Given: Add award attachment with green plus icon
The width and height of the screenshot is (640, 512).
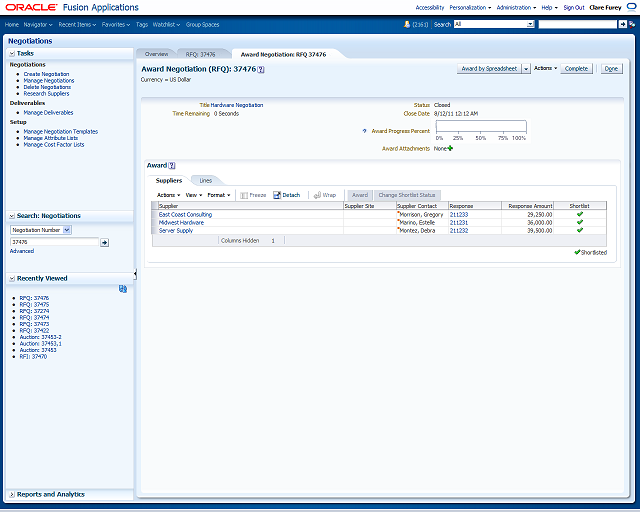Looking at the screenshot, I should (450, 148).
